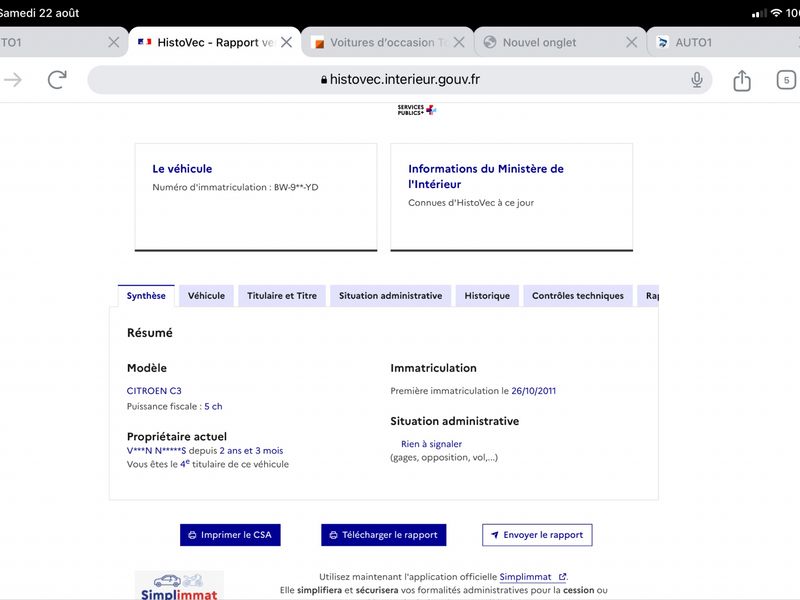
Task: Tap the histovec.interieur.gouv.fr address field
Action: pyautogui.click(x=400, y=80)
